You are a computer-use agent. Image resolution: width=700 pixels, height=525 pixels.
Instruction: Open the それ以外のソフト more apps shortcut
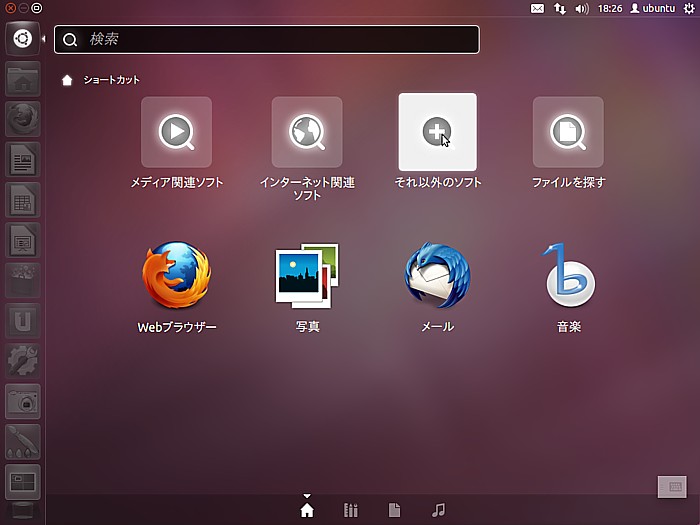[x=438, y=132]
